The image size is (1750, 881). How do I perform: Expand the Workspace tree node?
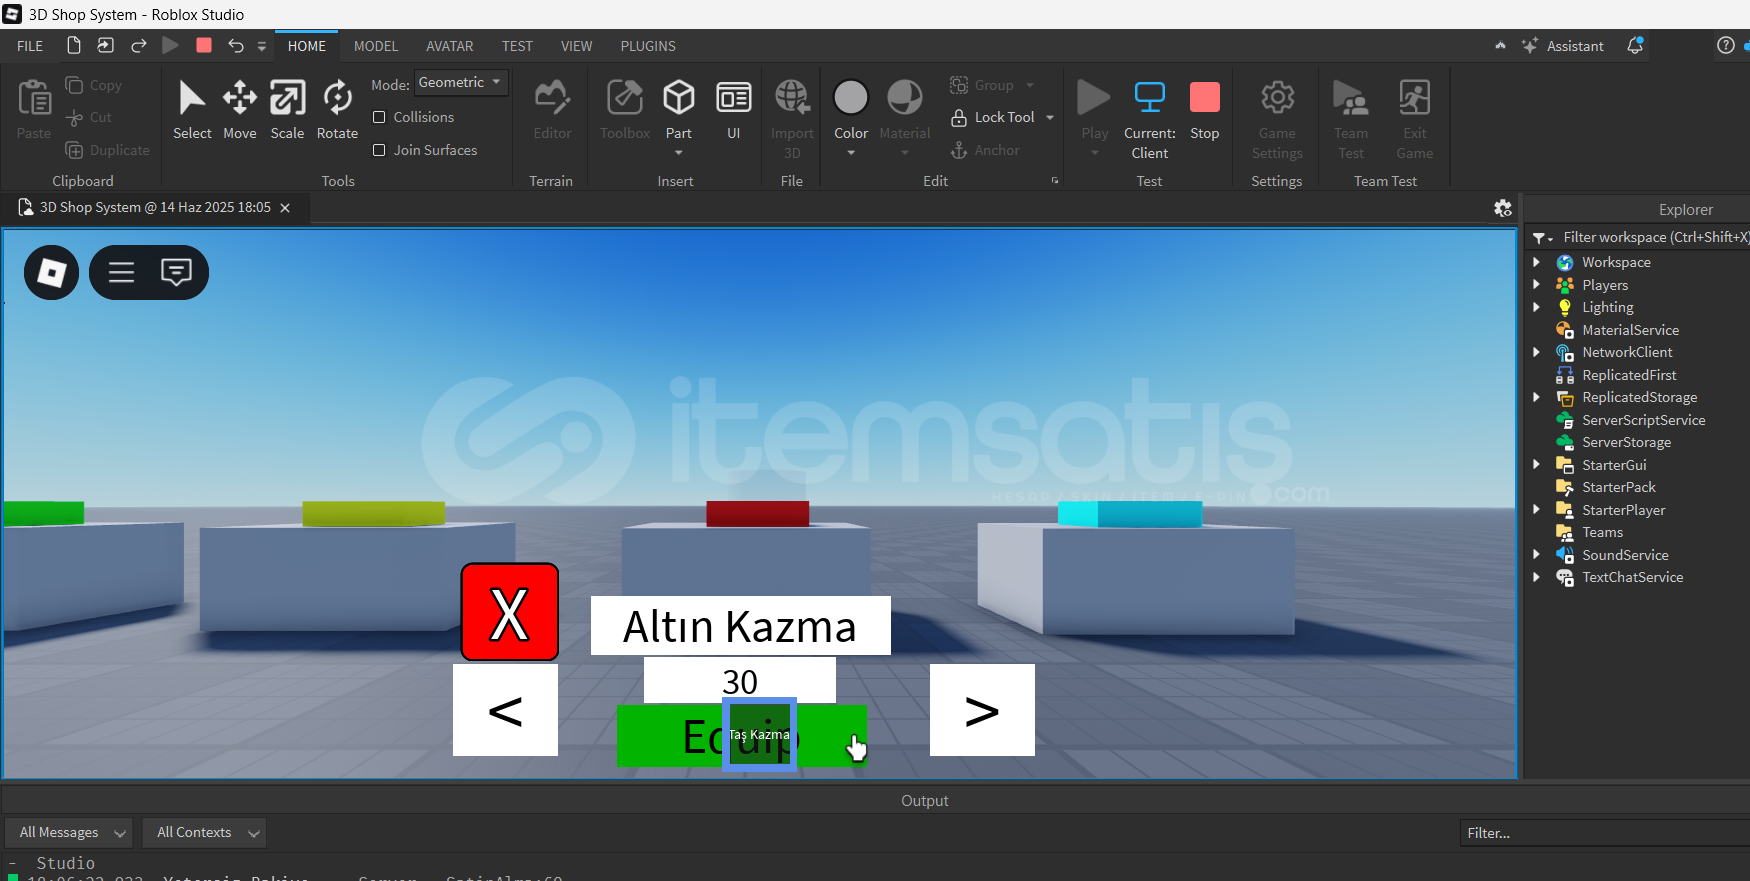point(1537,262)
